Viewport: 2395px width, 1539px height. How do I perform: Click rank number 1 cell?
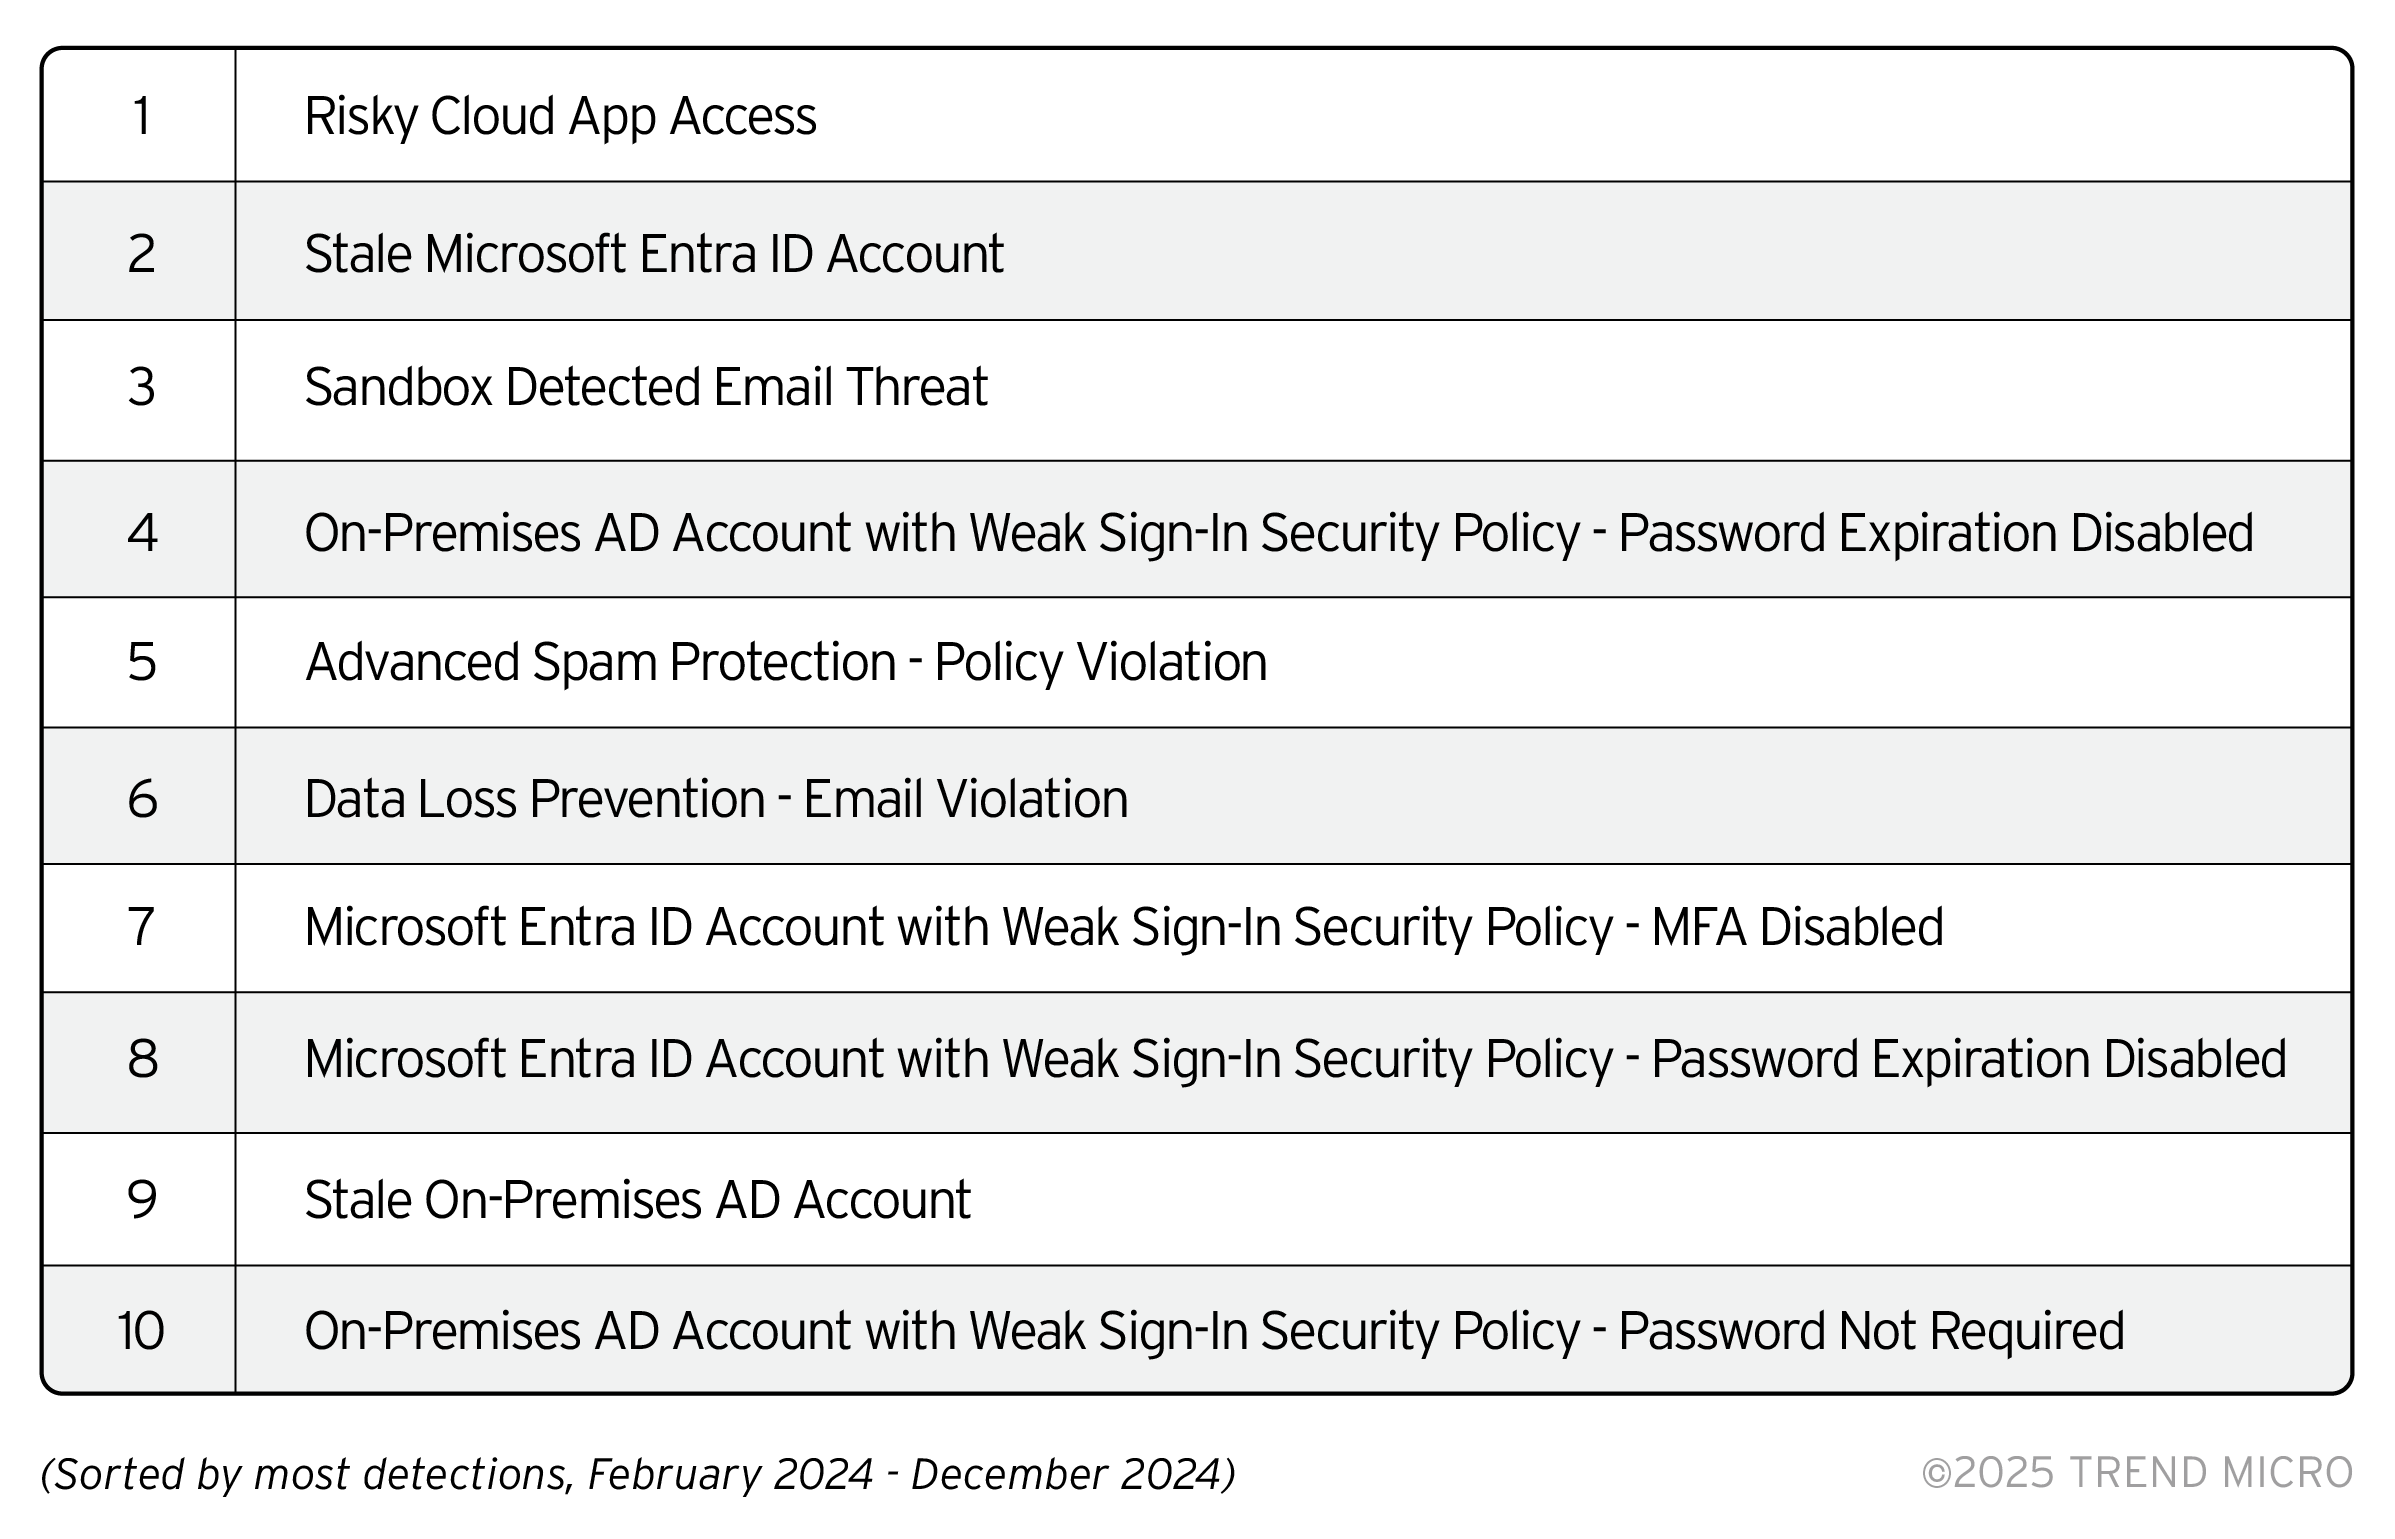point(141,116)
